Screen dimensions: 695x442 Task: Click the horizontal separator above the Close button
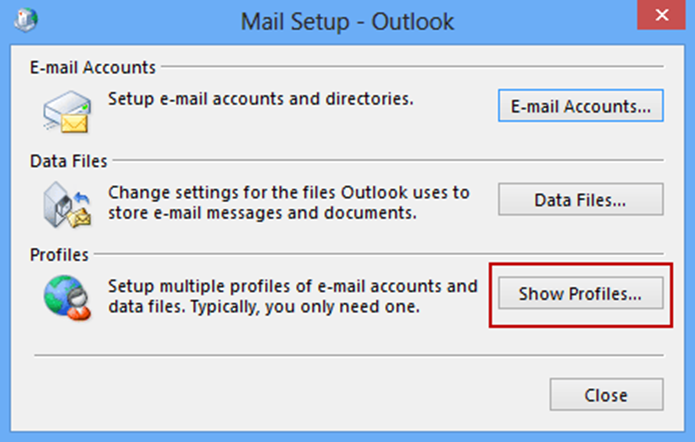tap(349, 355)
